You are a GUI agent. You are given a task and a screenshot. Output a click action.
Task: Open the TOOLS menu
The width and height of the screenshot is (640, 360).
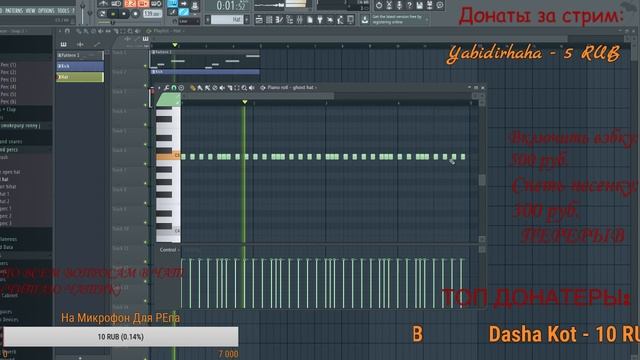[63, 11]
